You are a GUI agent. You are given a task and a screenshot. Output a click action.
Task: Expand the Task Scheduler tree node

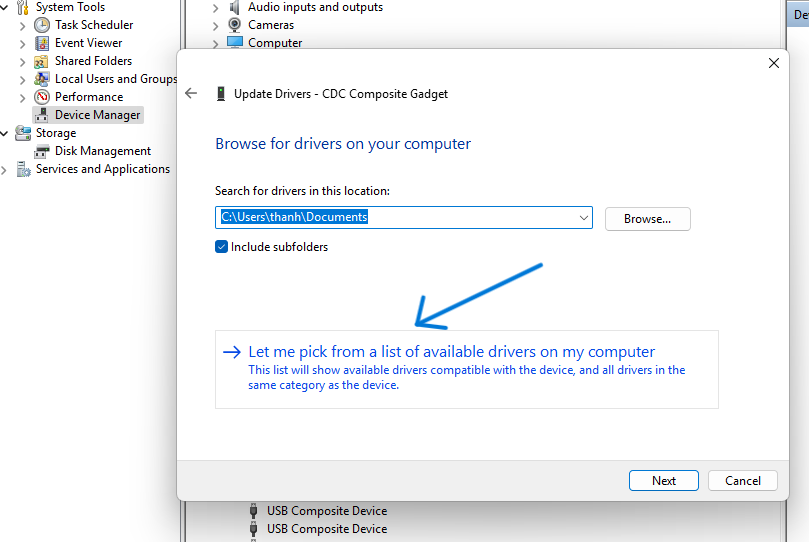coord(23,25)
